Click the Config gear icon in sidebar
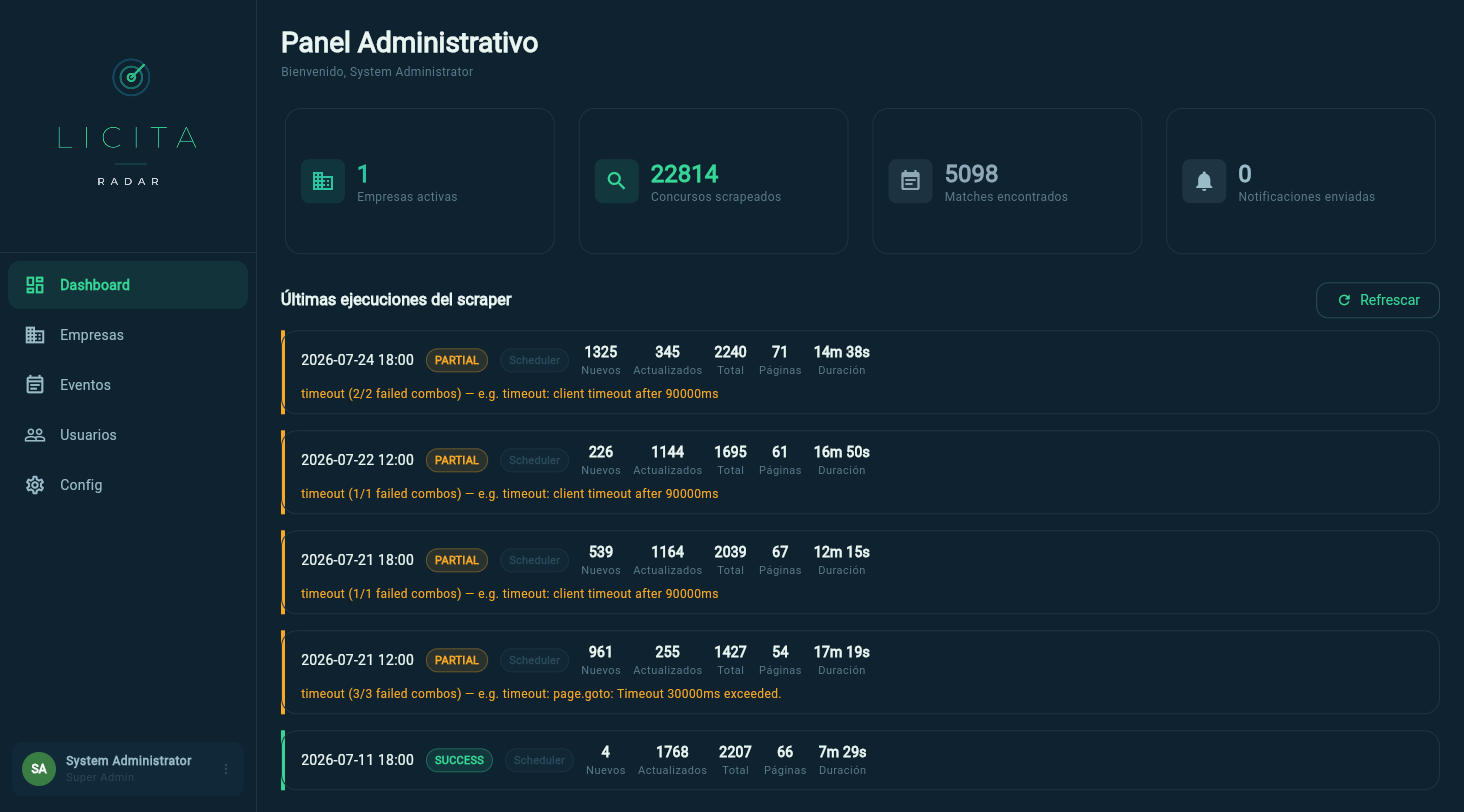The width and height of the screenshot is (1464, 812). click(35, 485)
